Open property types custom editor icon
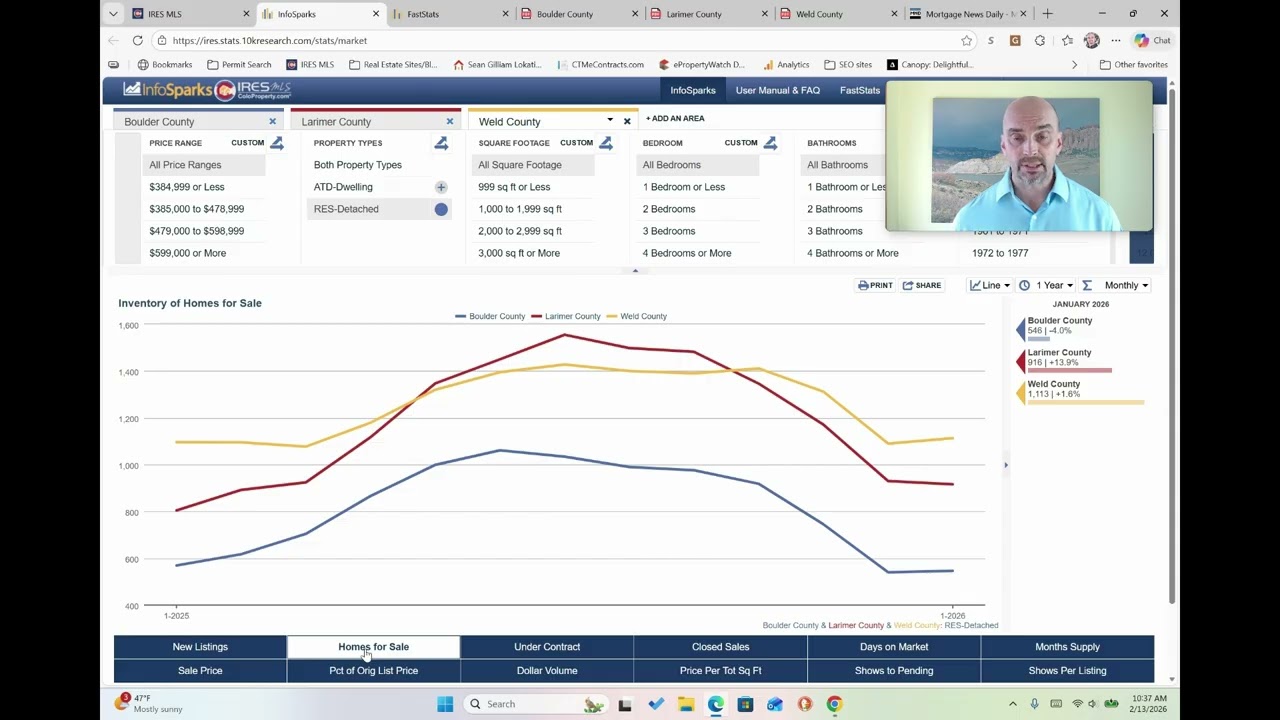The height and width of the screenshot is (720, 1280). coord(441,143)
